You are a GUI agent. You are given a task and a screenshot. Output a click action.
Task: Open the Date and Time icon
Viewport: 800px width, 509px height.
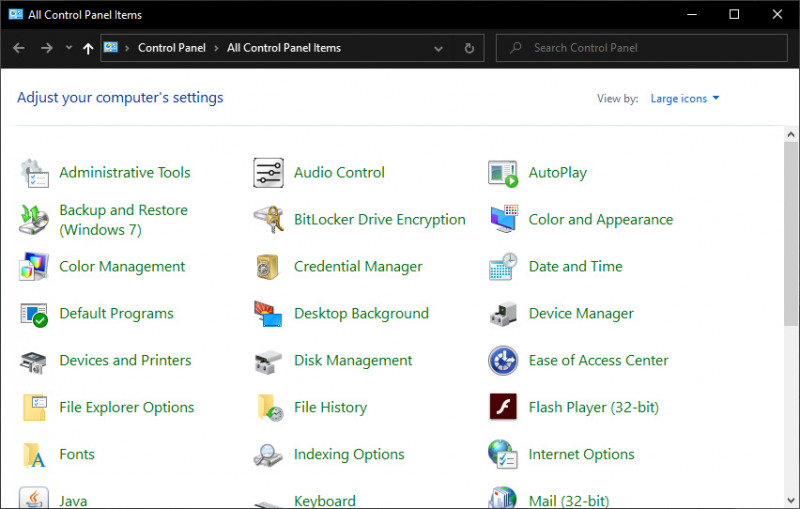coord(503,266)
